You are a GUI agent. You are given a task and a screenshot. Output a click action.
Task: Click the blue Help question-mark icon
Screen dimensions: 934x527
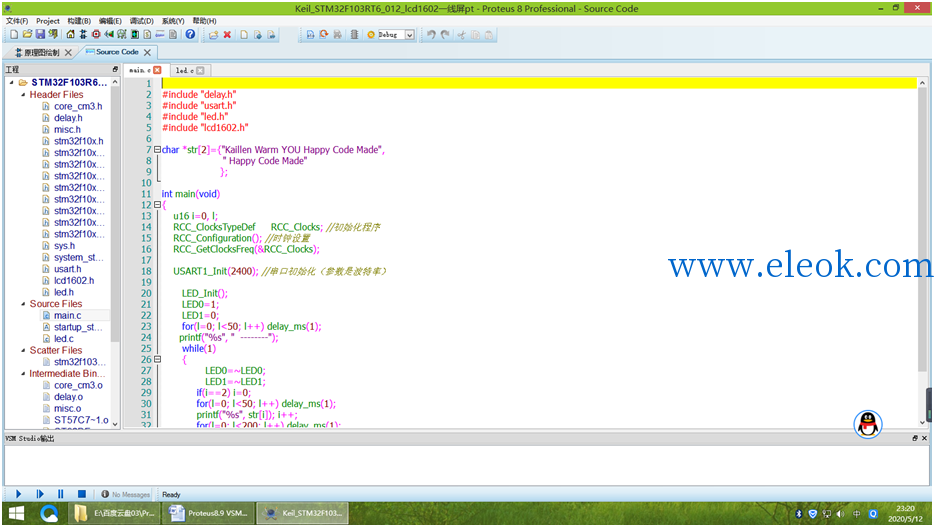click(190, 35)
